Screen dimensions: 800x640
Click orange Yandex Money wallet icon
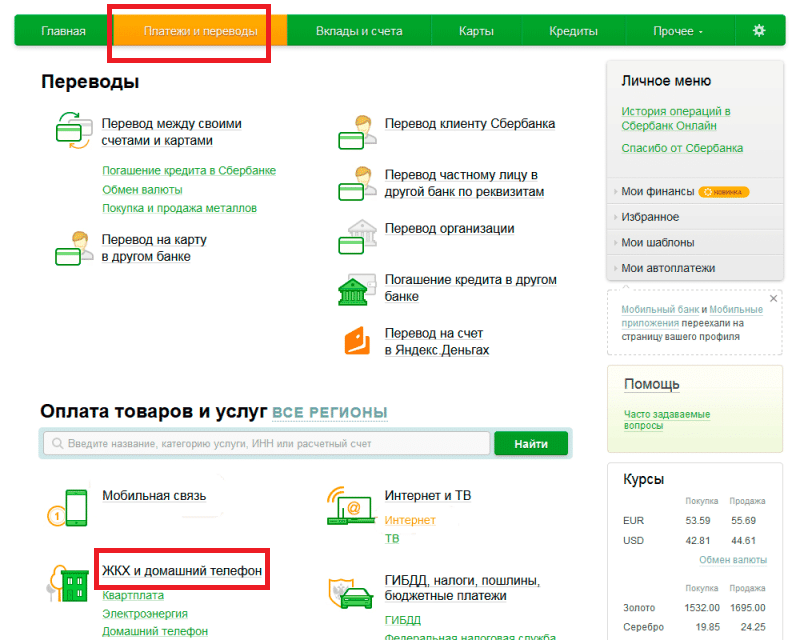pos(357,340)
